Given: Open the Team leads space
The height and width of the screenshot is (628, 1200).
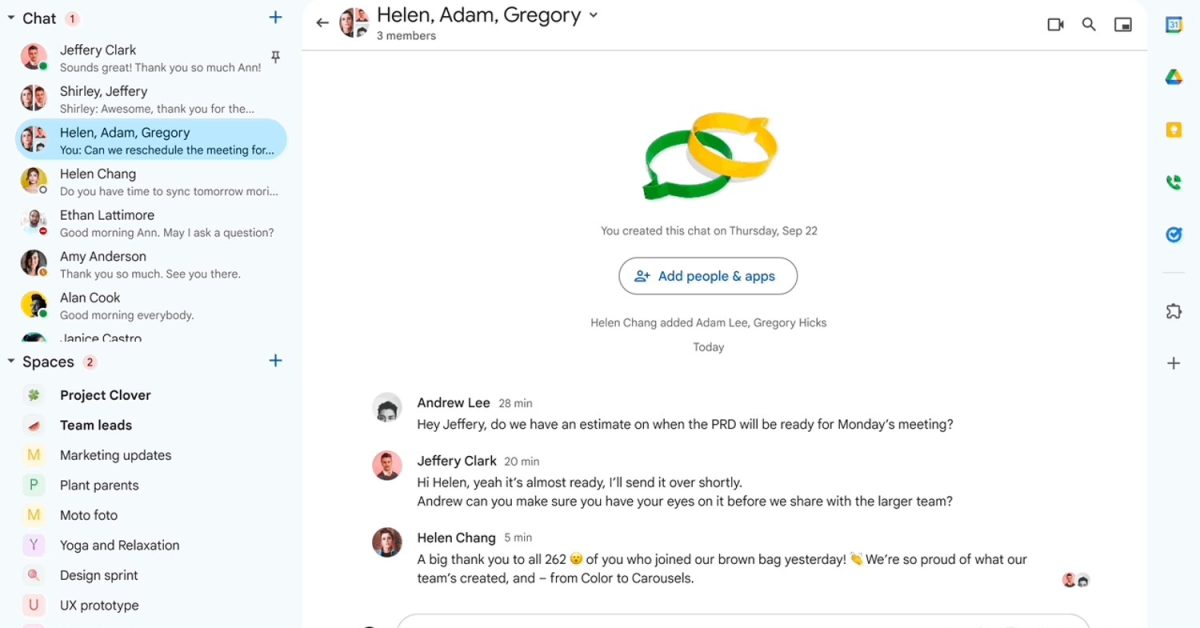Looking at the screenshot, I should point(96,425).
